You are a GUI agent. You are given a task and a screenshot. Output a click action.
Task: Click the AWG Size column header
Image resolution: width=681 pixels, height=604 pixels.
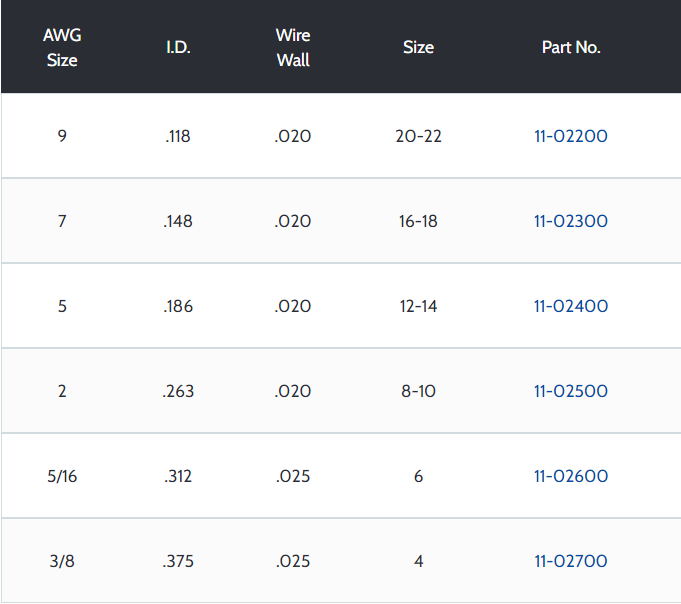click(62, 48)
